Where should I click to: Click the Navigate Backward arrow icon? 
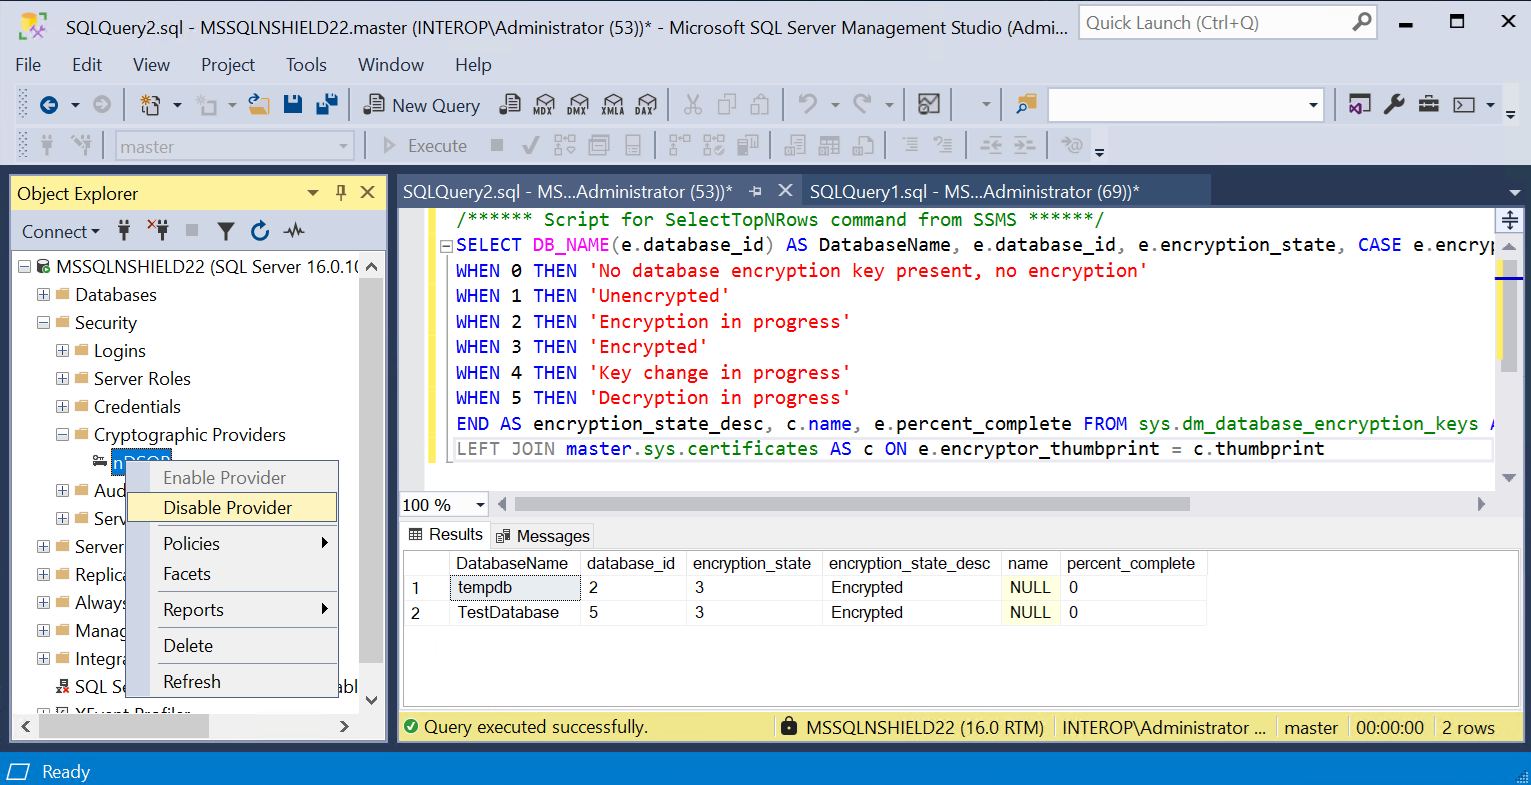pos(48,105)
